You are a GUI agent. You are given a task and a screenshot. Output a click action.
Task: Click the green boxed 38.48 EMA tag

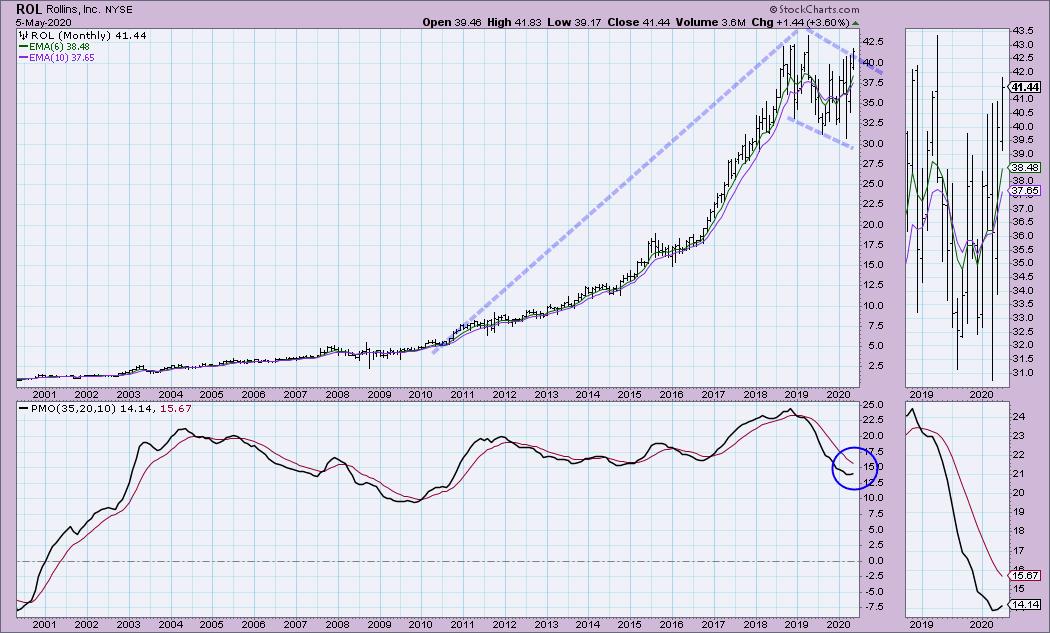point(1026,167)
